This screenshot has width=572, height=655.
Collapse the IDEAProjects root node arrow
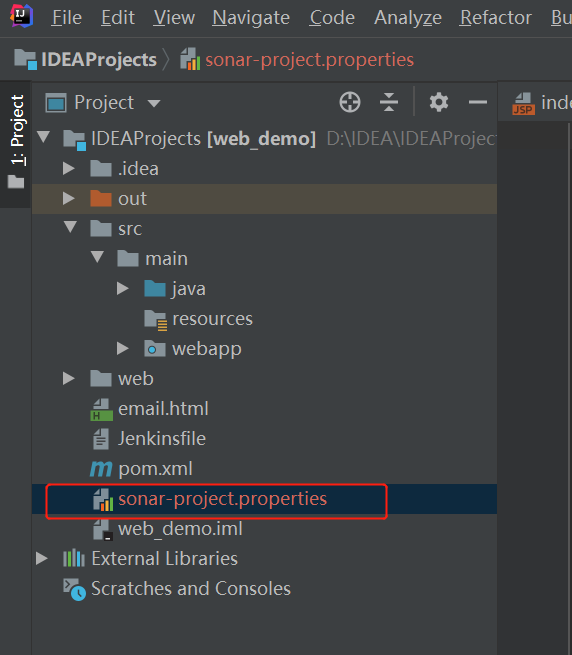43,137
